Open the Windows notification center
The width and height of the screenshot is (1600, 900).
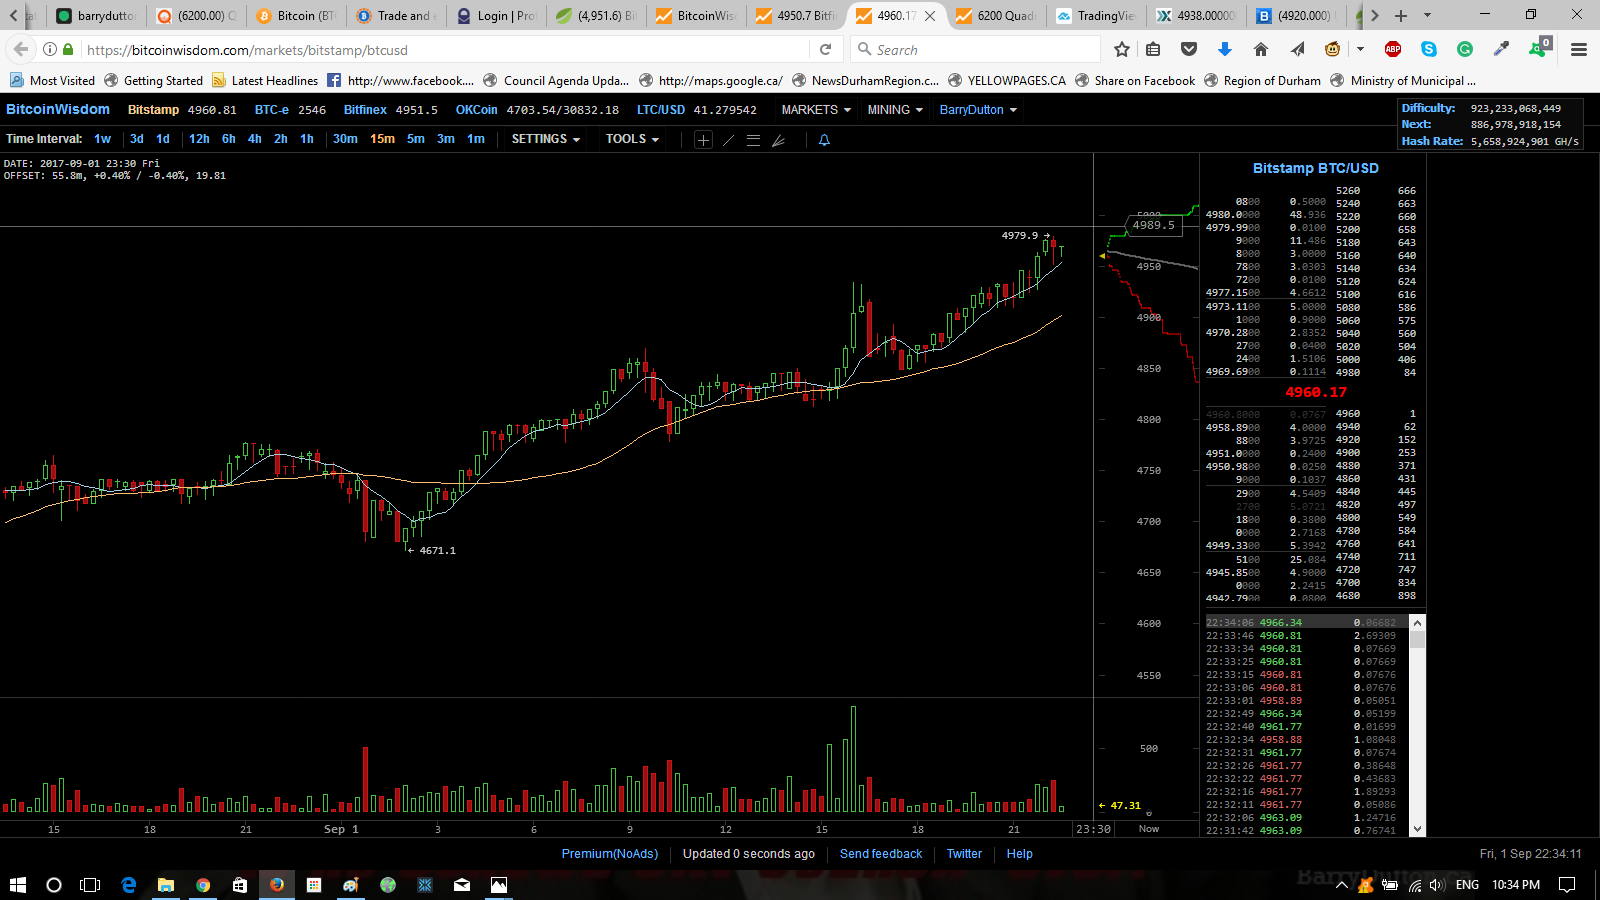1567,885
